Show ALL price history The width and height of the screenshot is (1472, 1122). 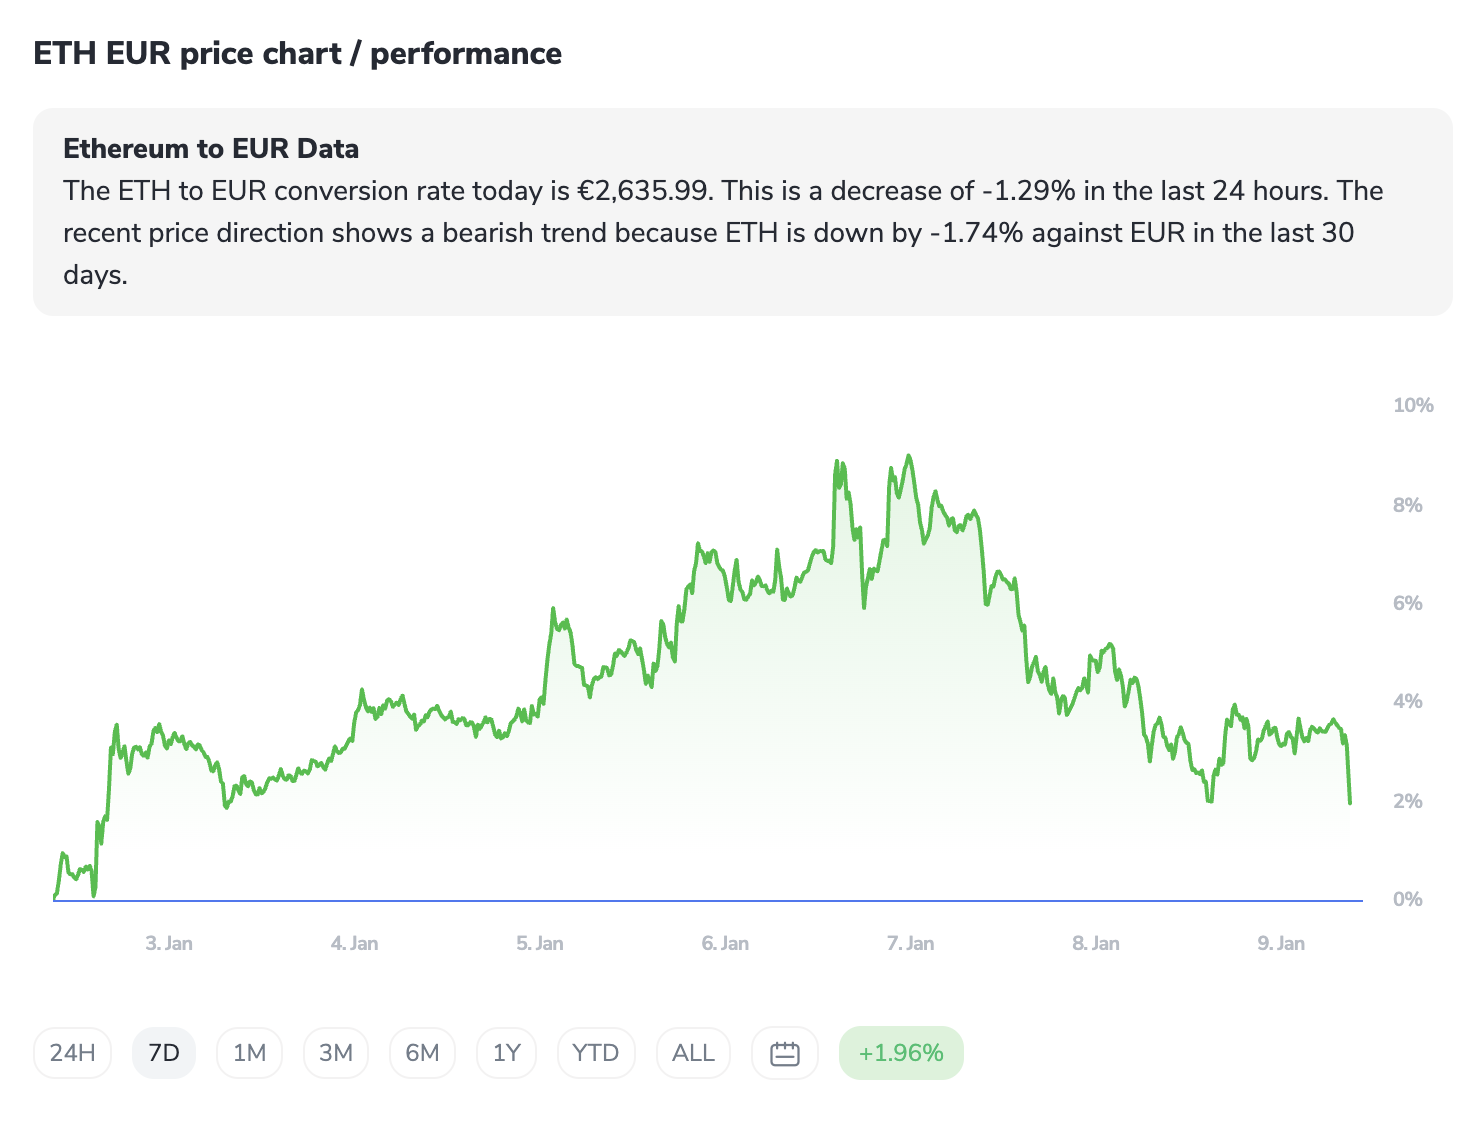(x=693, y=1053)
